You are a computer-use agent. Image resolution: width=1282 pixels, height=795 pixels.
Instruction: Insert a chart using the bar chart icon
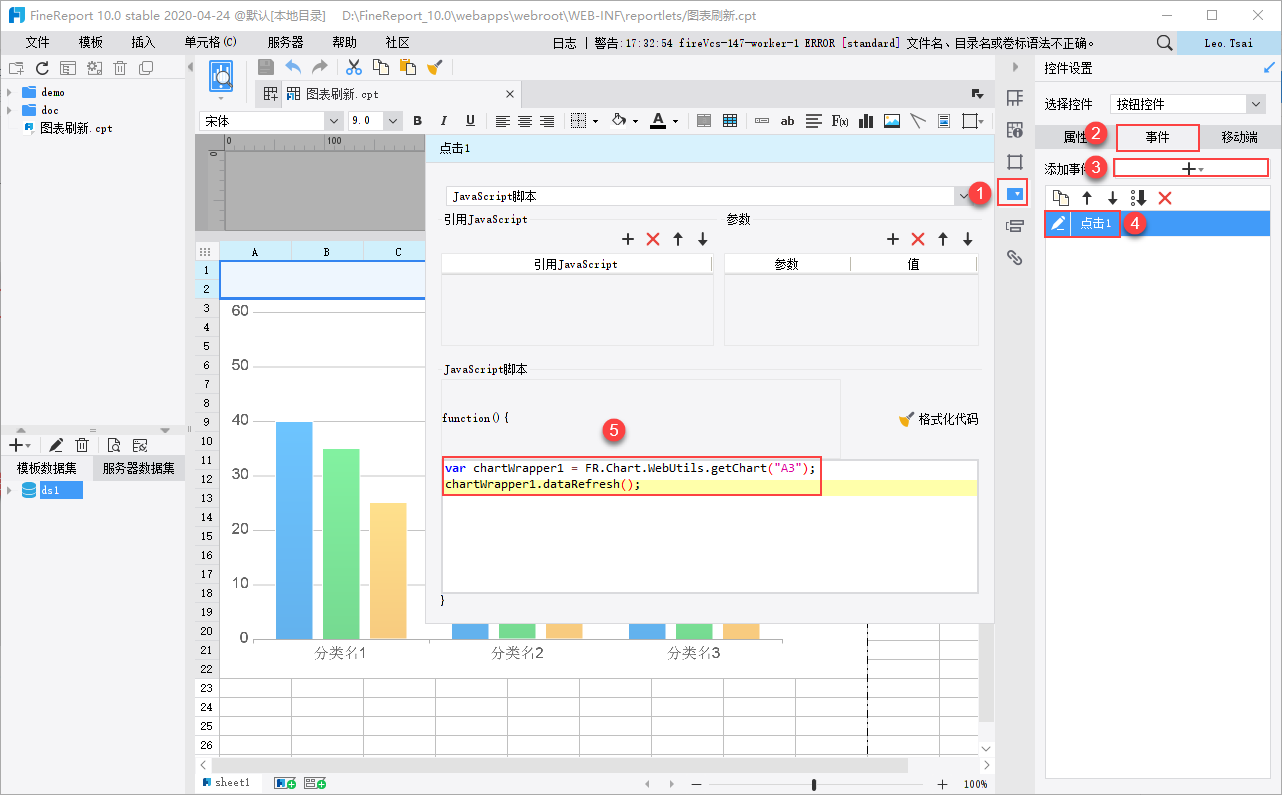click(x=866, y=121)
